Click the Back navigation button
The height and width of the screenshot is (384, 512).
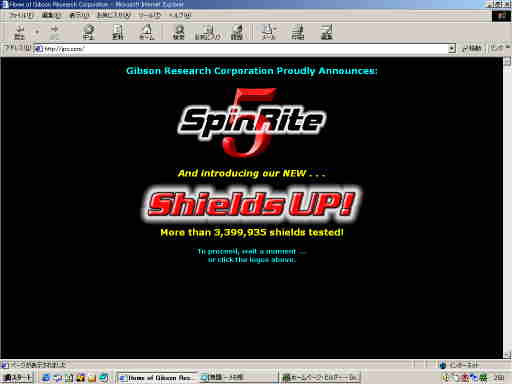[20, 33]
